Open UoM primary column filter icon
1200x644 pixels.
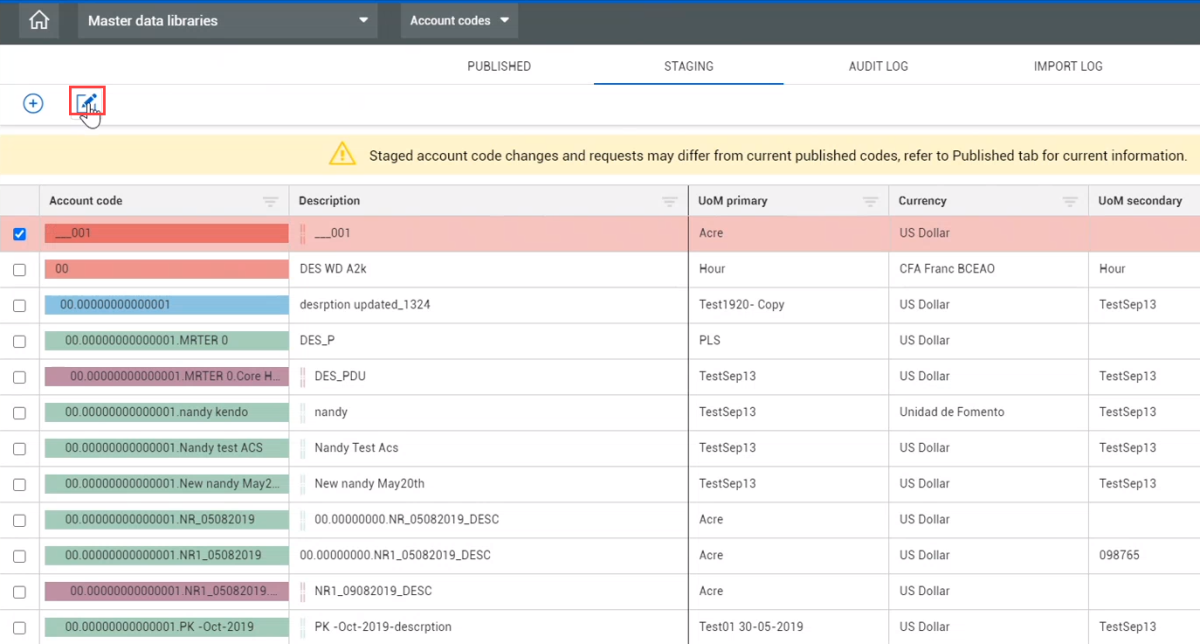click(x=870, y=201)
